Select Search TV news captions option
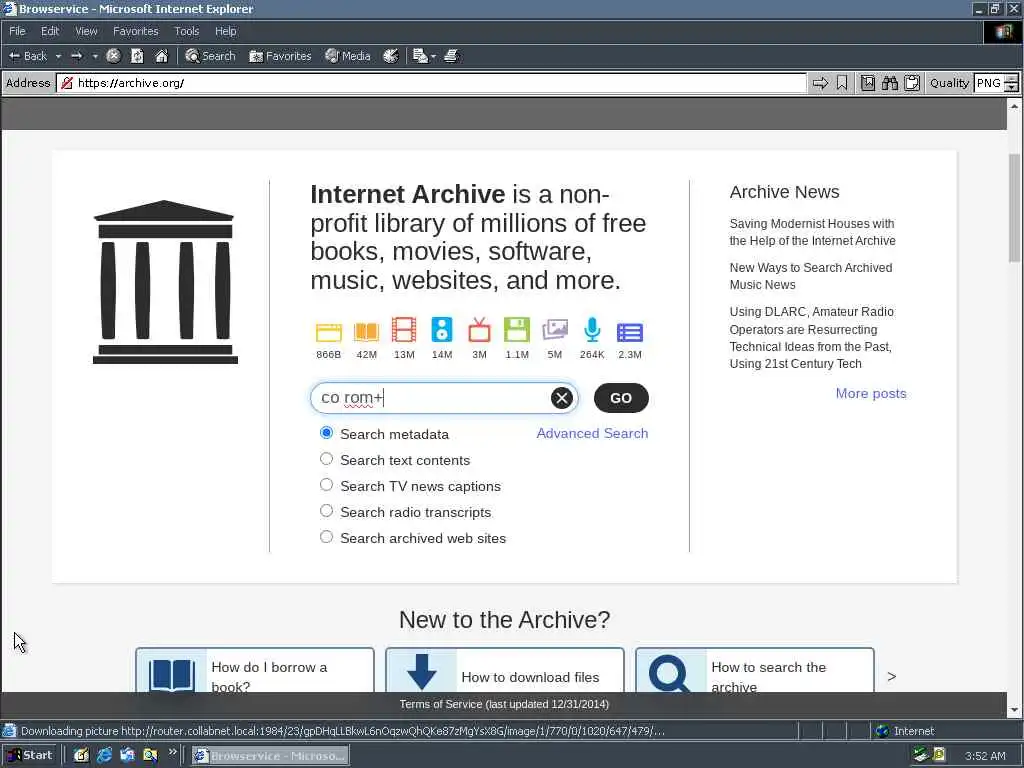The width and height of the screenshot is (1024, 768). pyautogui.click(x=327, y=485)
